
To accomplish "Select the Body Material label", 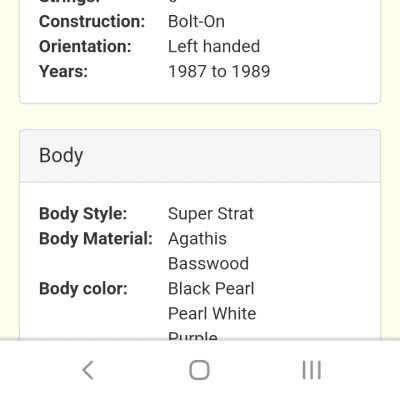I will click(96, 239).
